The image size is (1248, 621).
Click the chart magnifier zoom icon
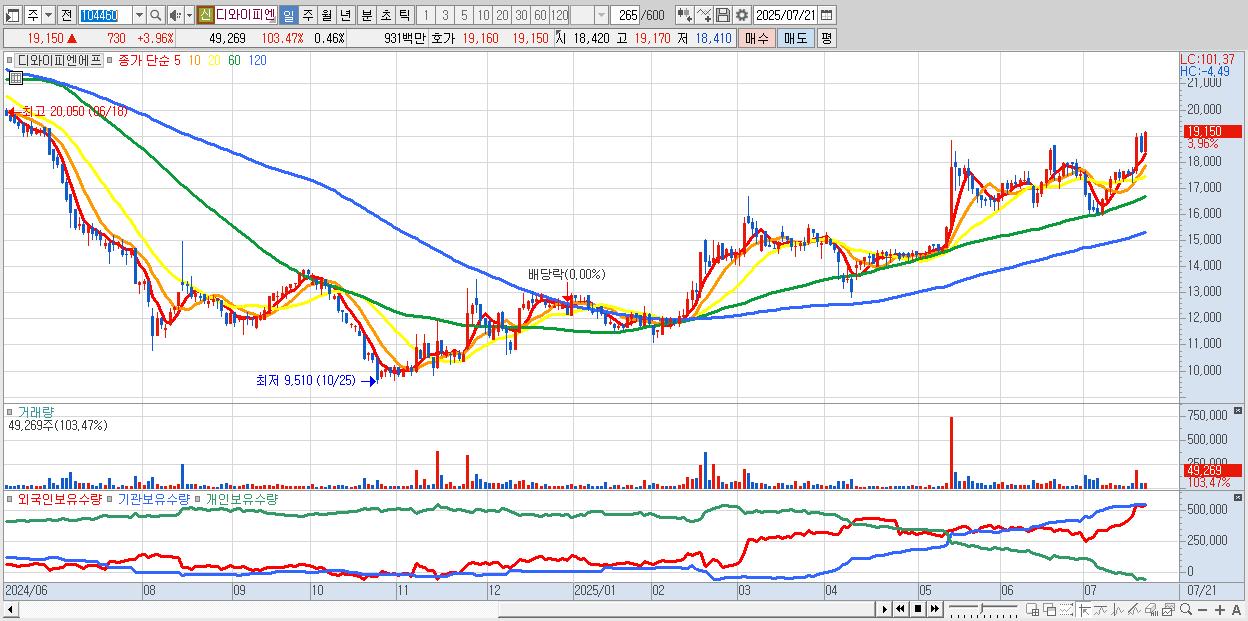[1186, 609]
